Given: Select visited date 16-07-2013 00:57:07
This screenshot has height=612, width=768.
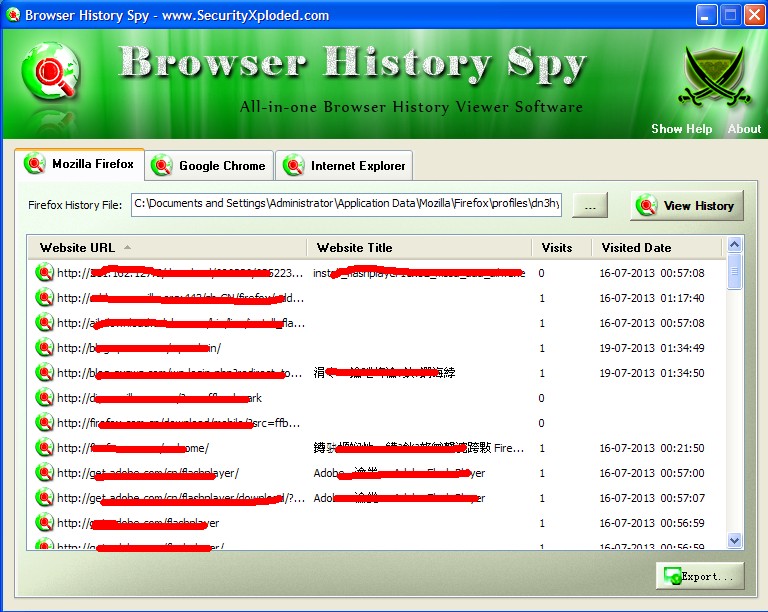Looking at the screenshot, I should click(652, 498).
